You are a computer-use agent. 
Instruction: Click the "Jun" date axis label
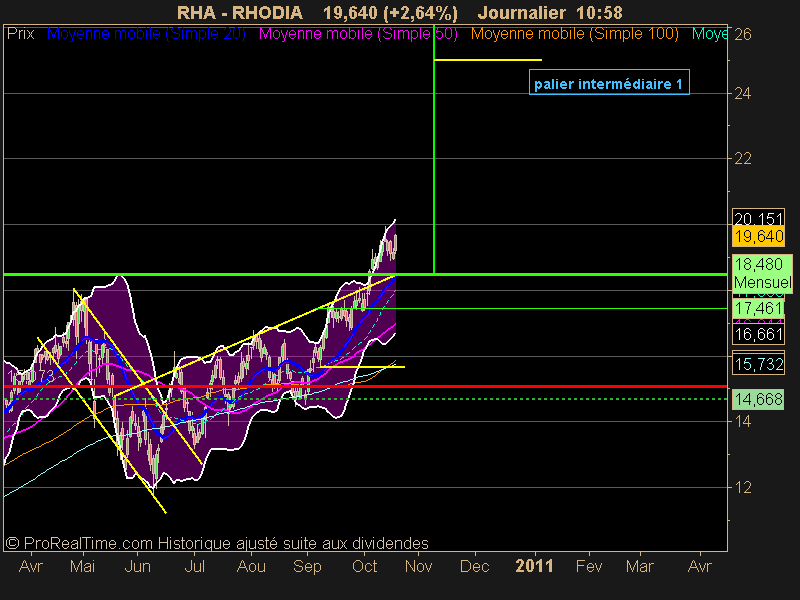pos(138,566)
